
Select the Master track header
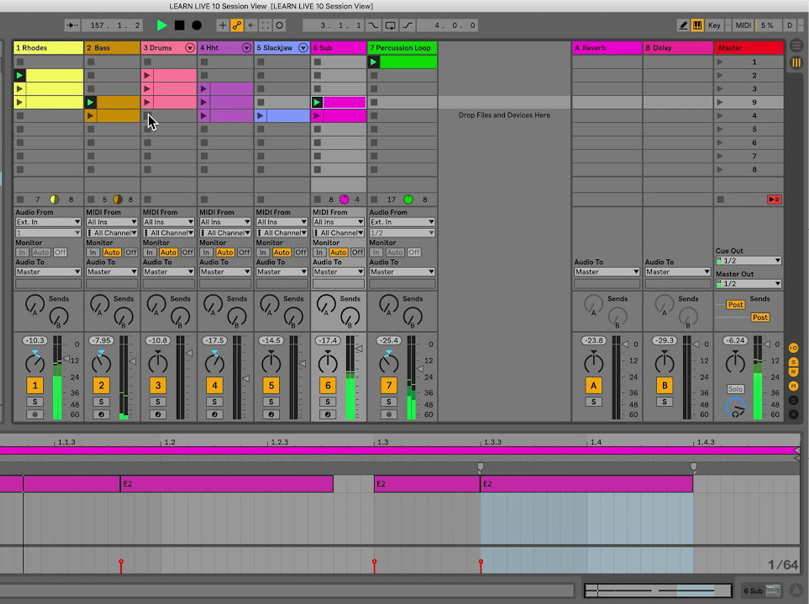[749, 48]
